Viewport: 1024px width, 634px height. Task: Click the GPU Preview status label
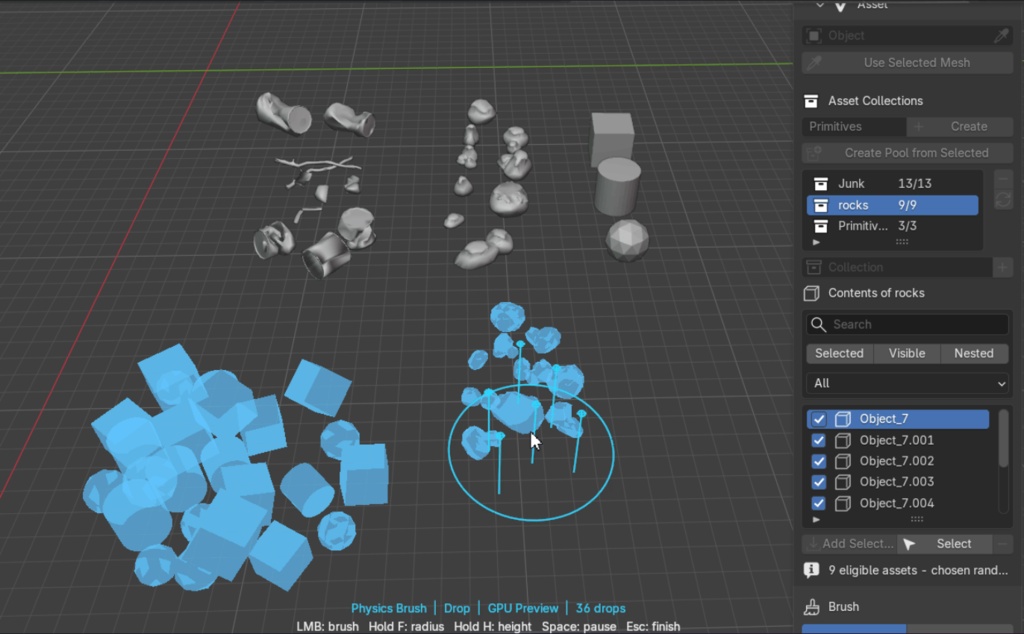[522, 608]
